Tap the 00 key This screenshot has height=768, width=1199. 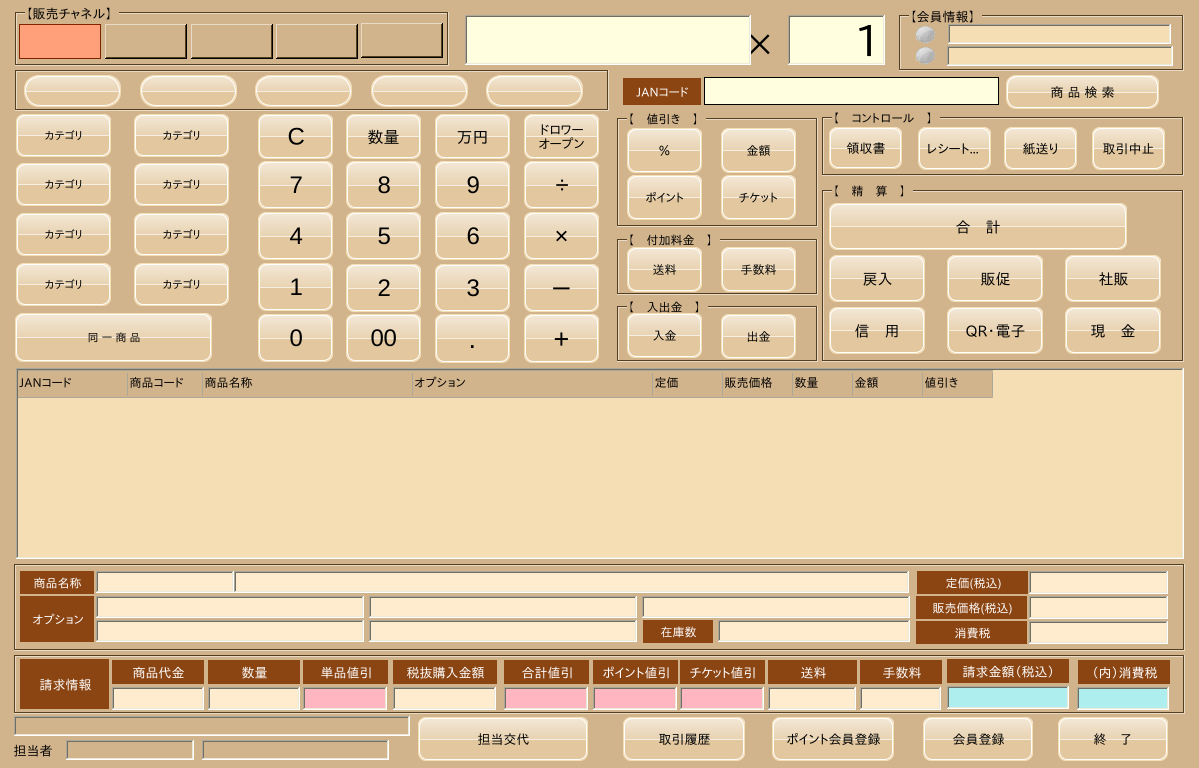click(383, 338)
